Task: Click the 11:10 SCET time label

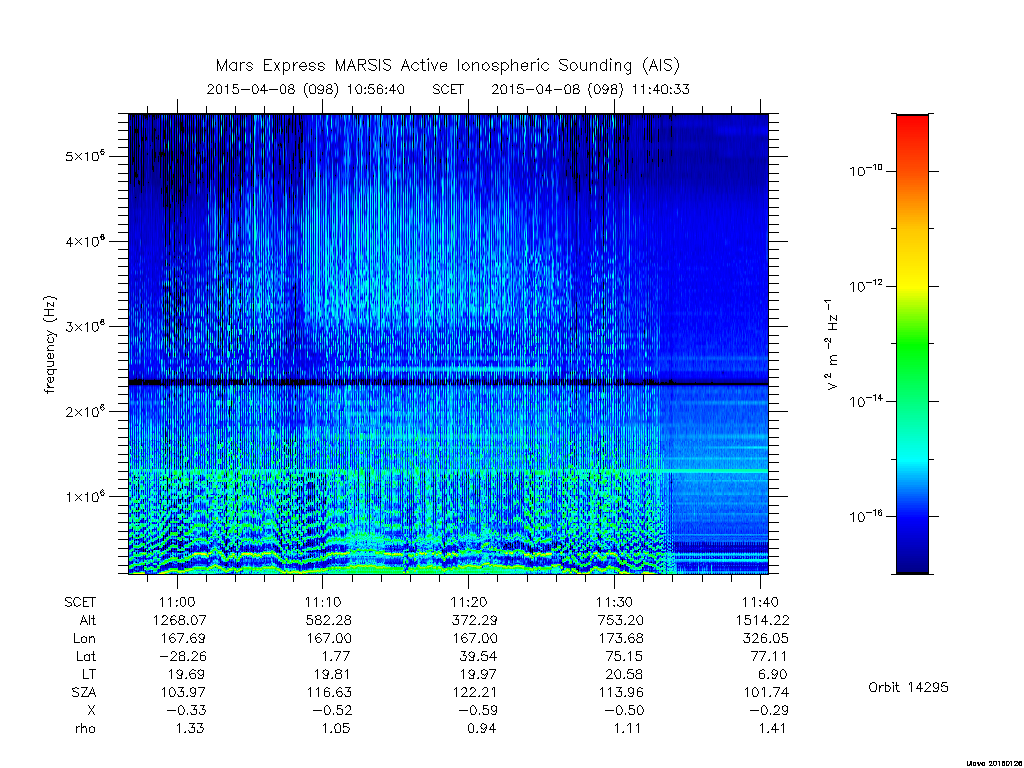Action: pyautogui.click(x=323, y=602)
